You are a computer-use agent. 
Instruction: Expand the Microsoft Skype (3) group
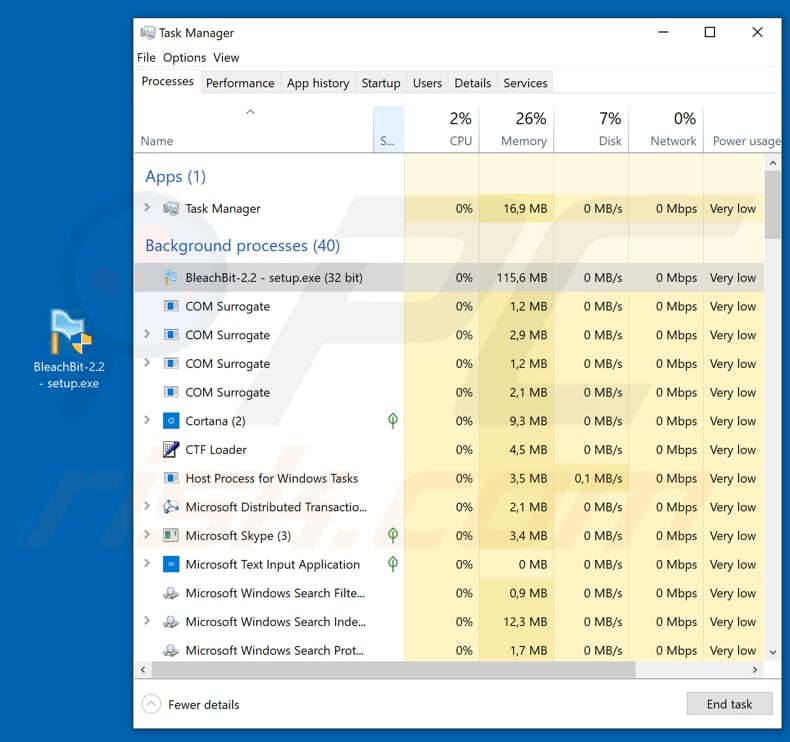click(147, 536)
